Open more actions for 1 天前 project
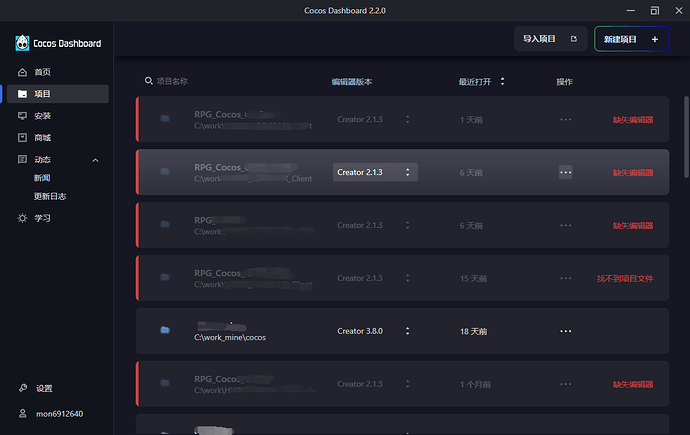Screen dimensions: 690x435 (x=565, y=119)
